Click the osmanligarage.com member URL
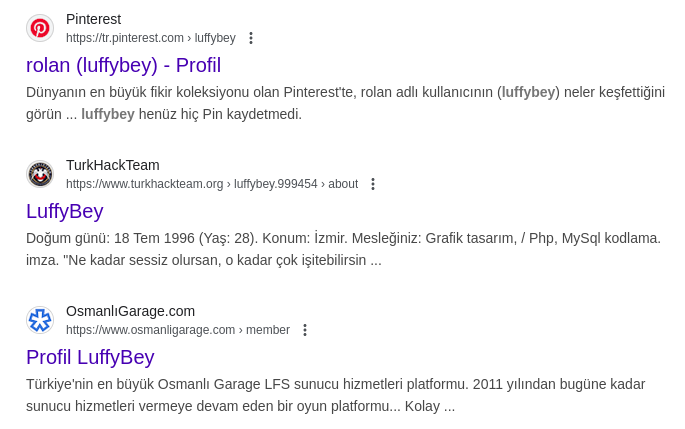 [x=178, y=330]
